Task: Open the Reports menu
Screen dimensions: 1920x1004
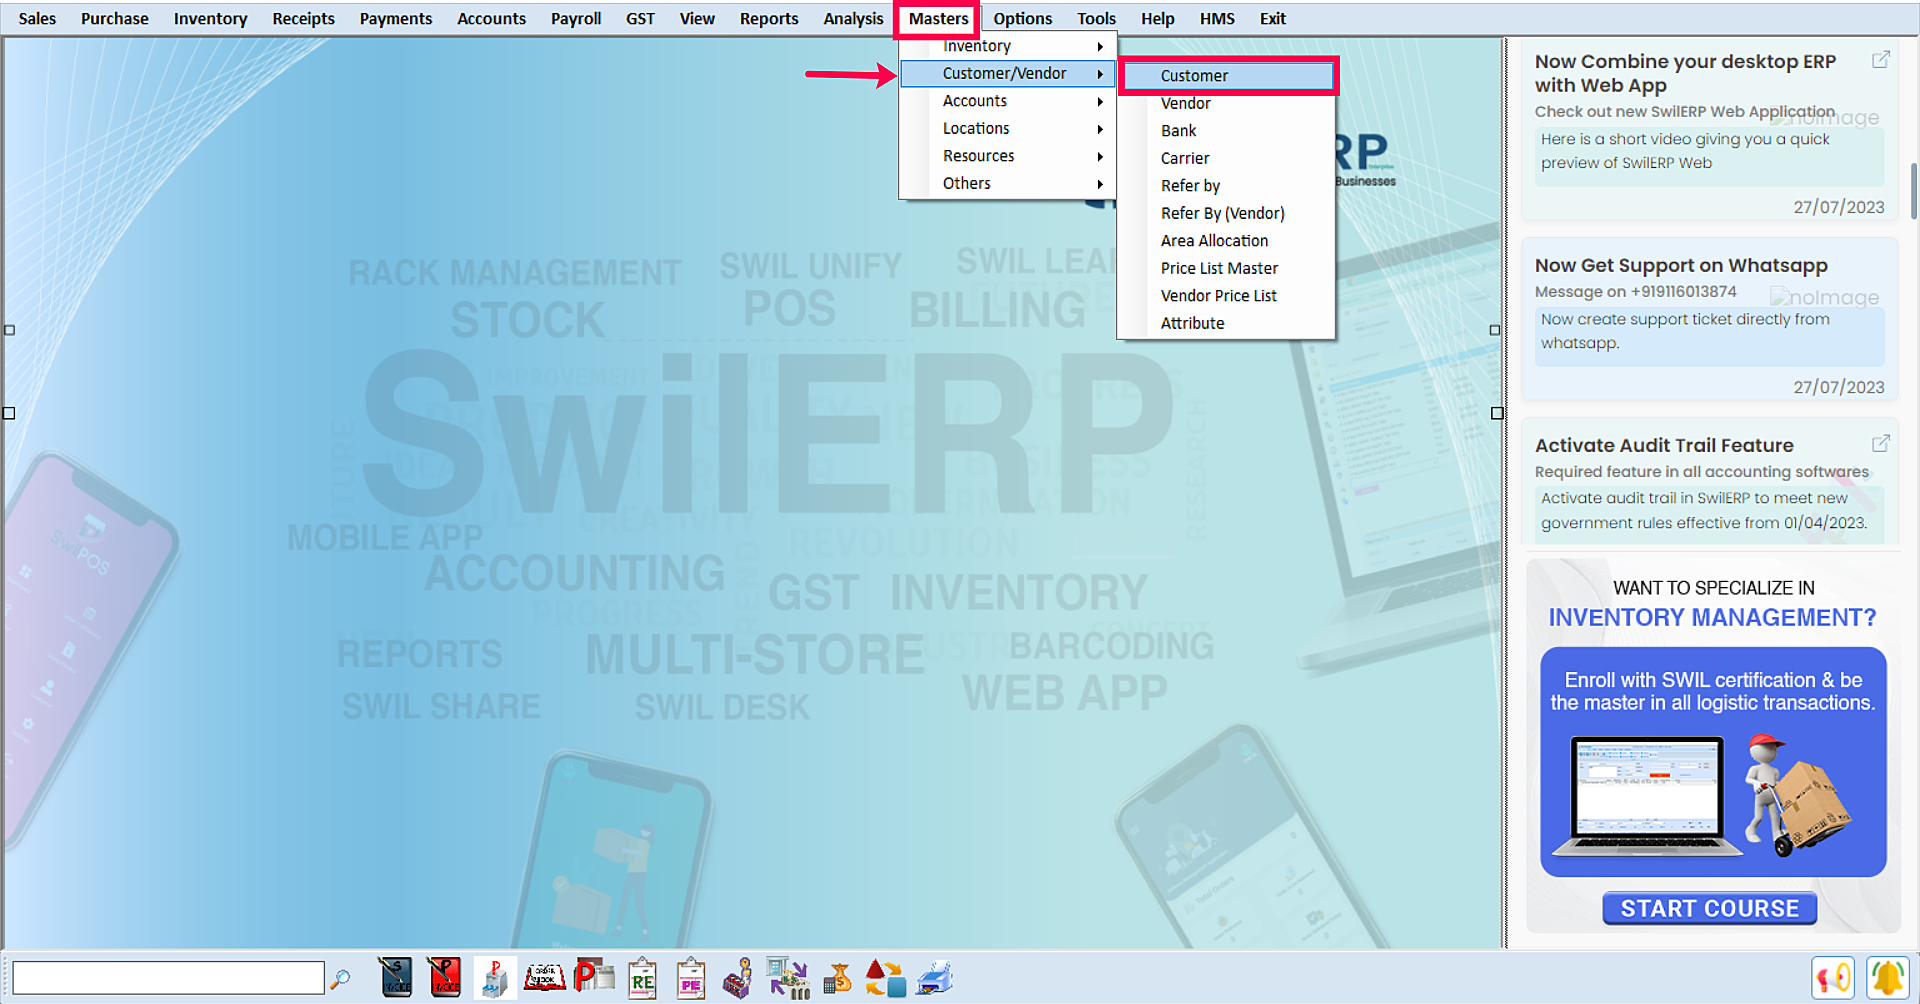Action: [769, 18]
